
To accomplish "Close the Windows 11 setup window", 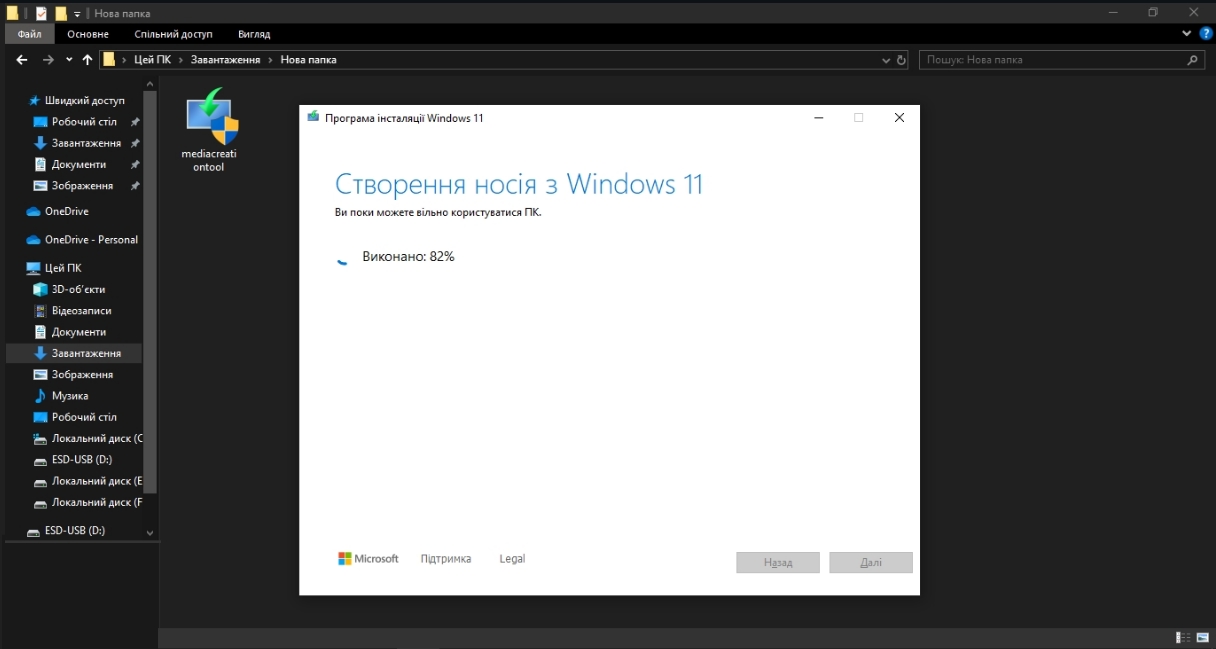I will 899,117.
